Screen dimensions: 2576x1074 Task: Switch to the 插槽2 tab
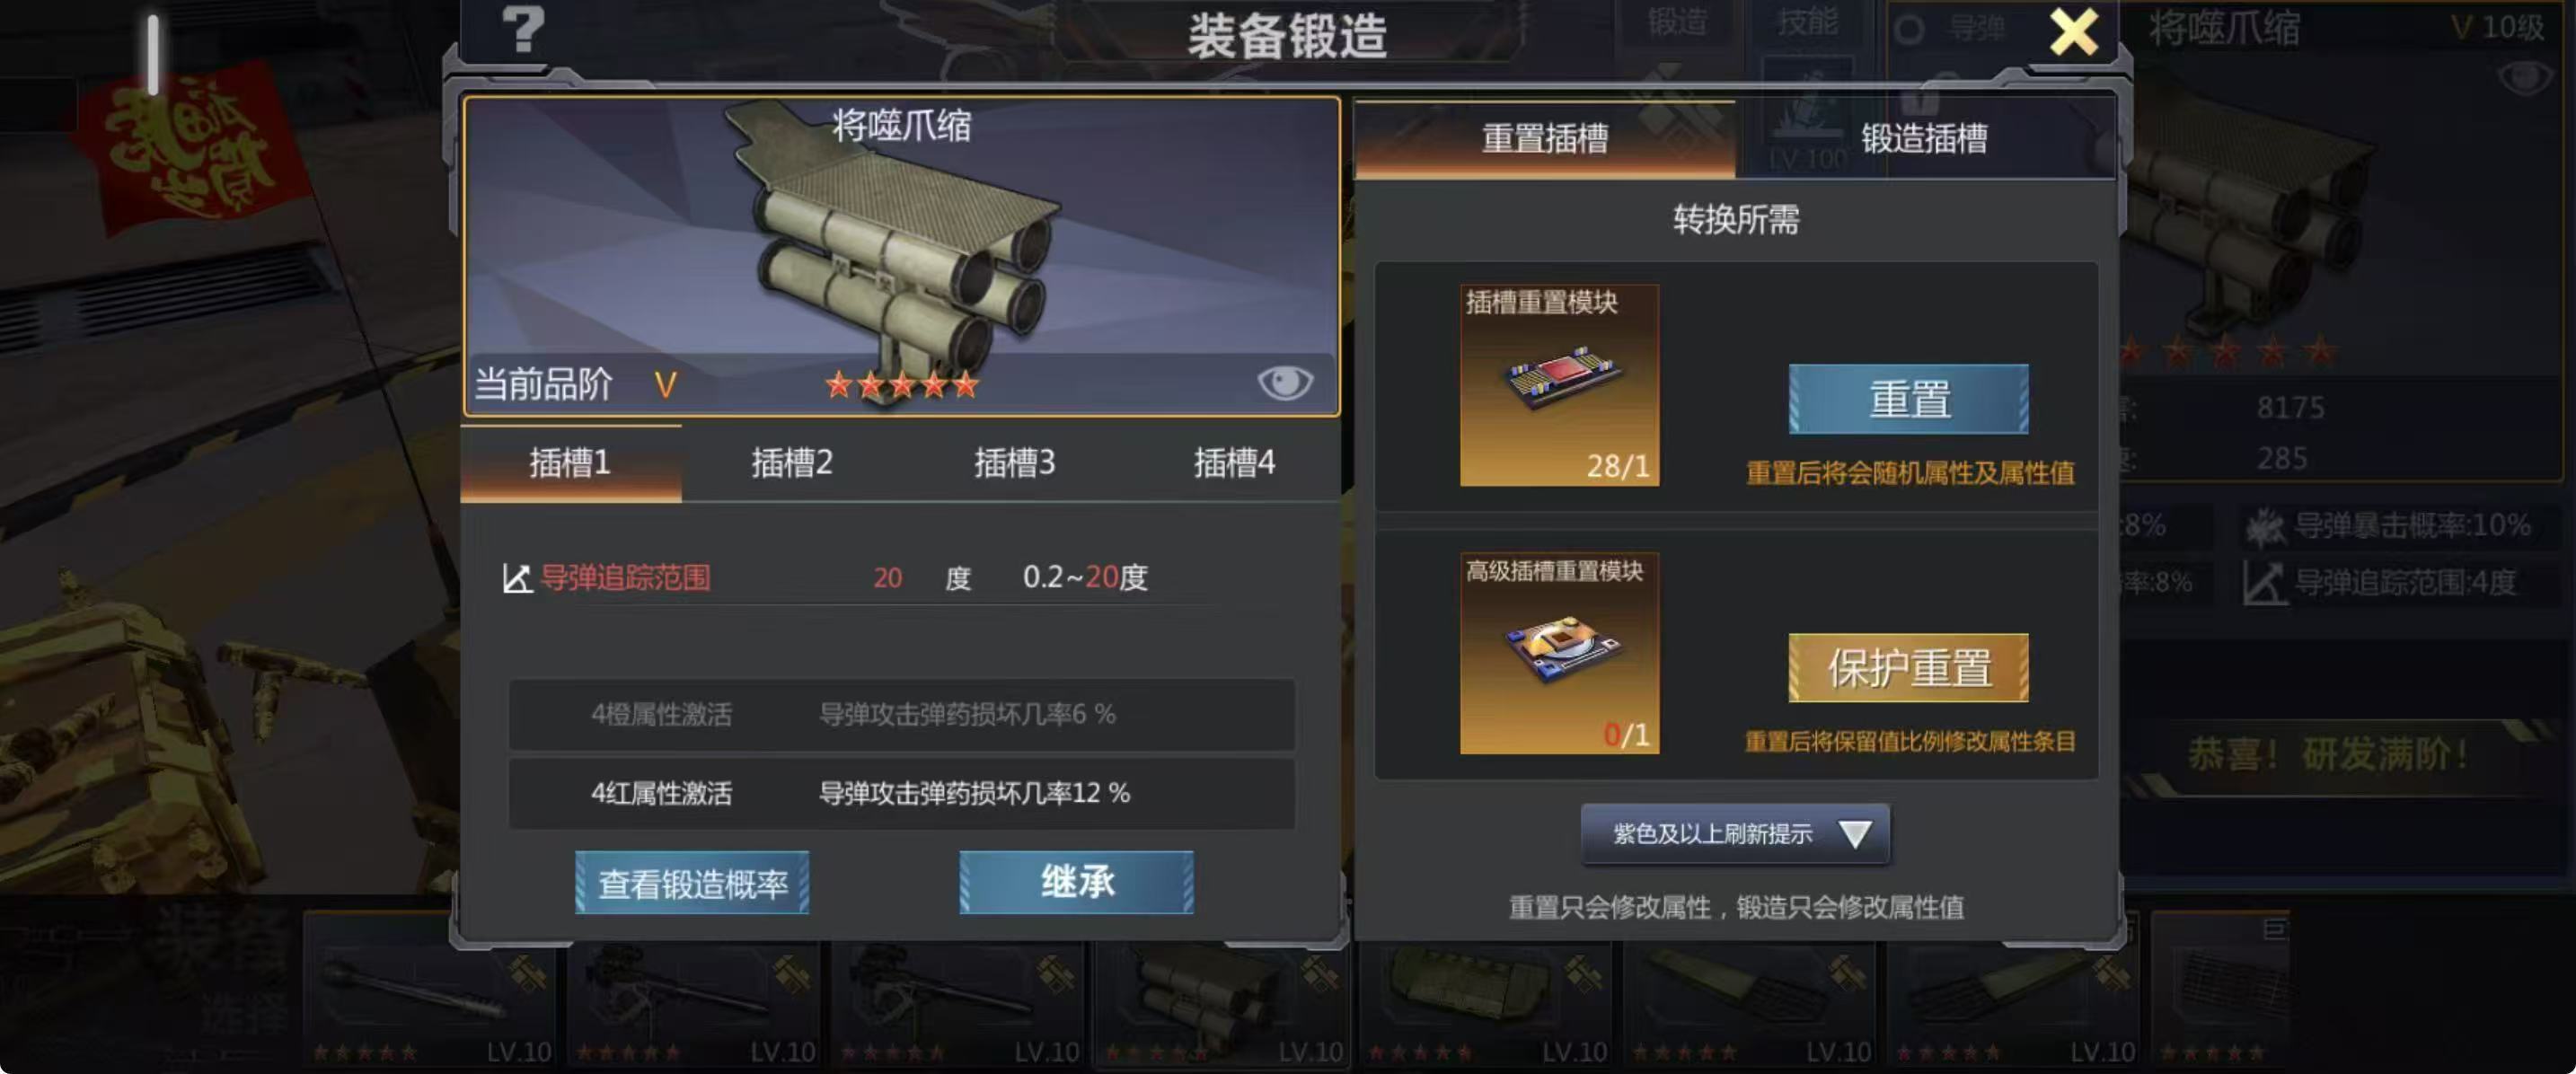tap(792, 463)
